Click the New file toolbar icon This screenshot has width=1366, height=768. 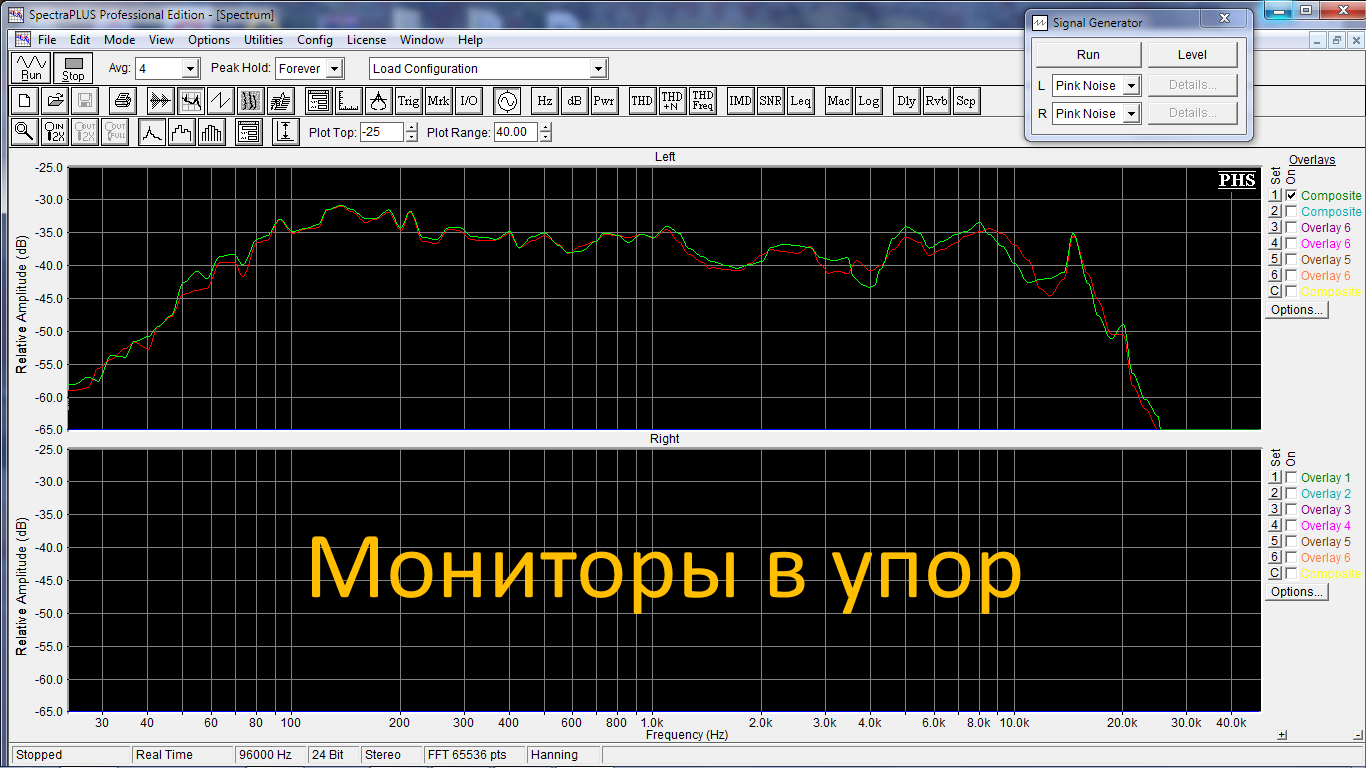pos(25,101)
